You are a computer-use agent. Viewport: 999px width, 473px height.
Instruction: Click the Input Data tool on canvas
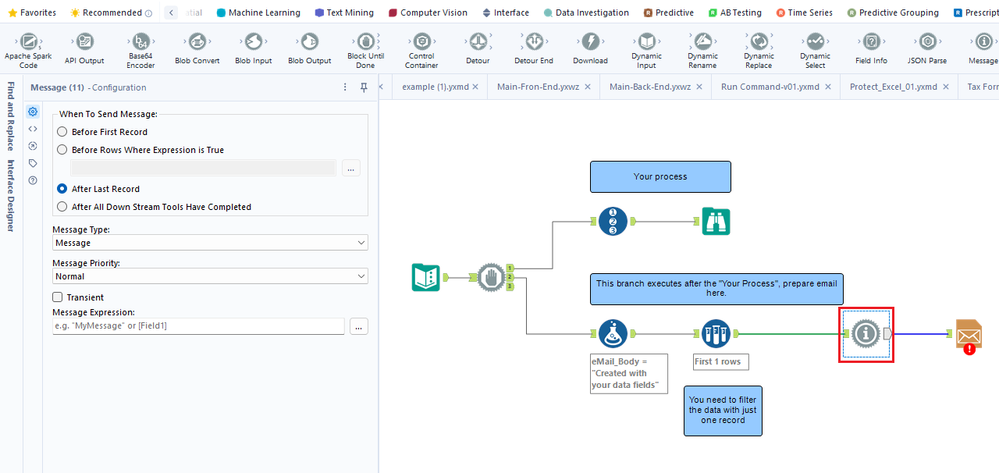[426, 277]
